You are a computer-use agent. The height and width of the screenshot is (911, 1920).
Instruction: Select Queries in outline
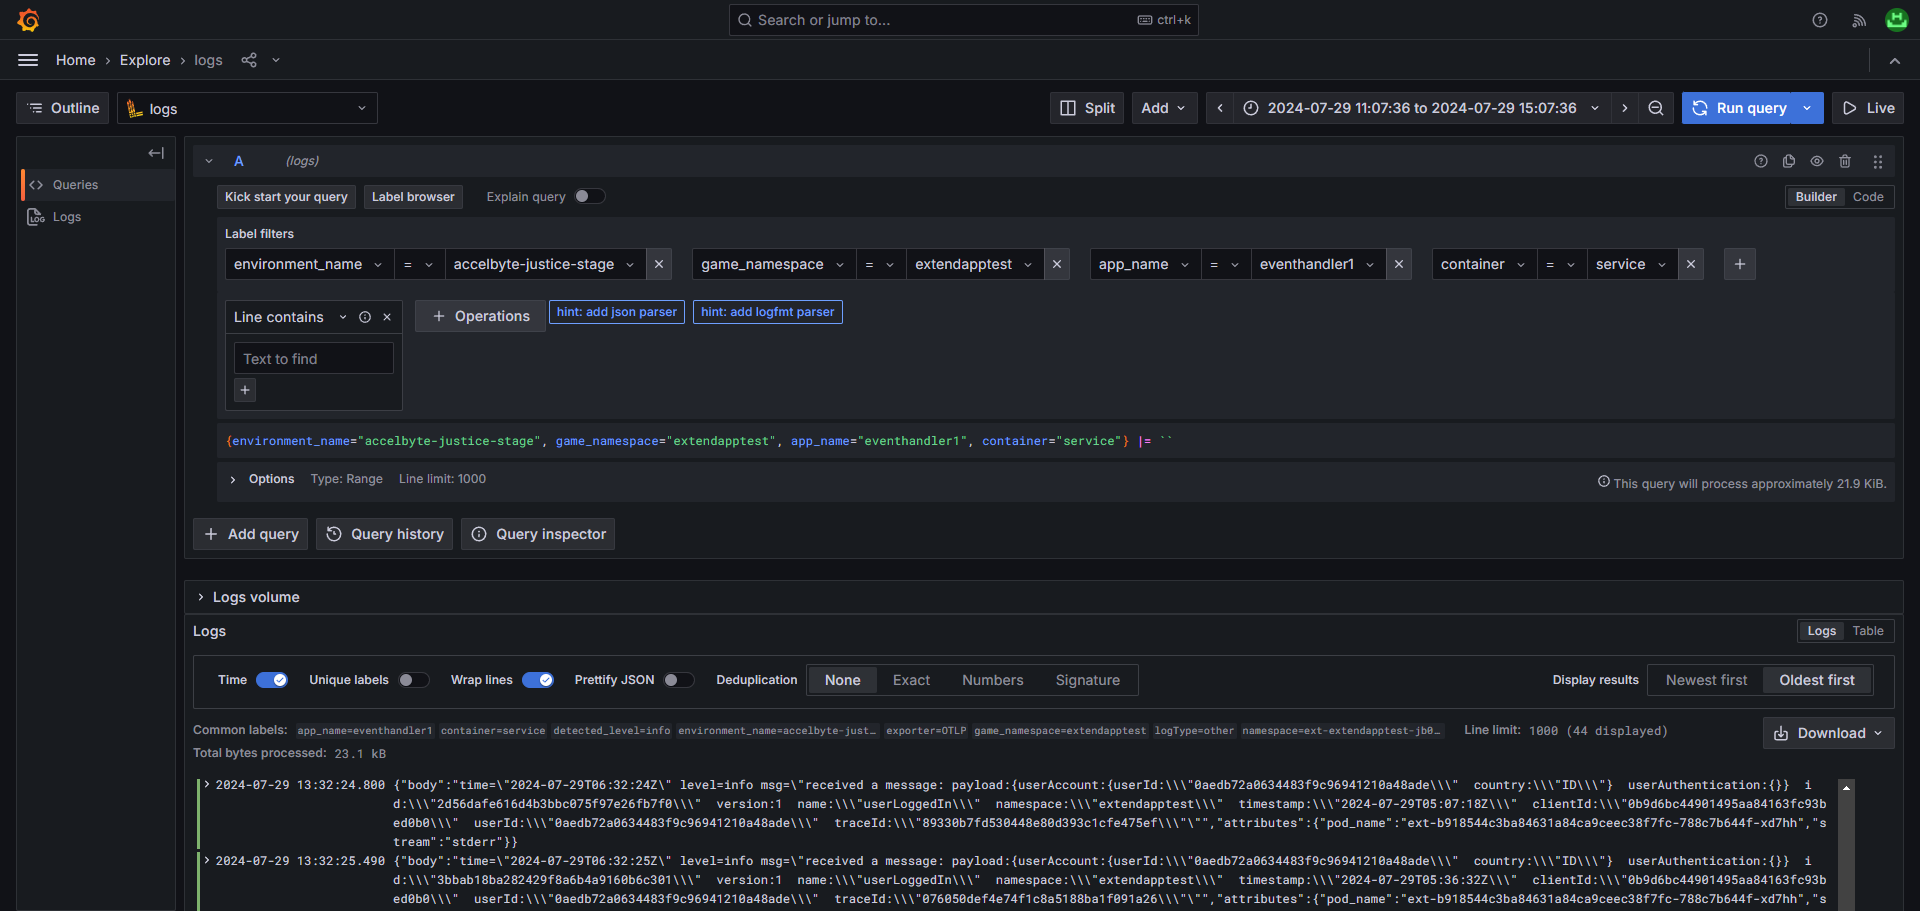click(x=98, y=185)
